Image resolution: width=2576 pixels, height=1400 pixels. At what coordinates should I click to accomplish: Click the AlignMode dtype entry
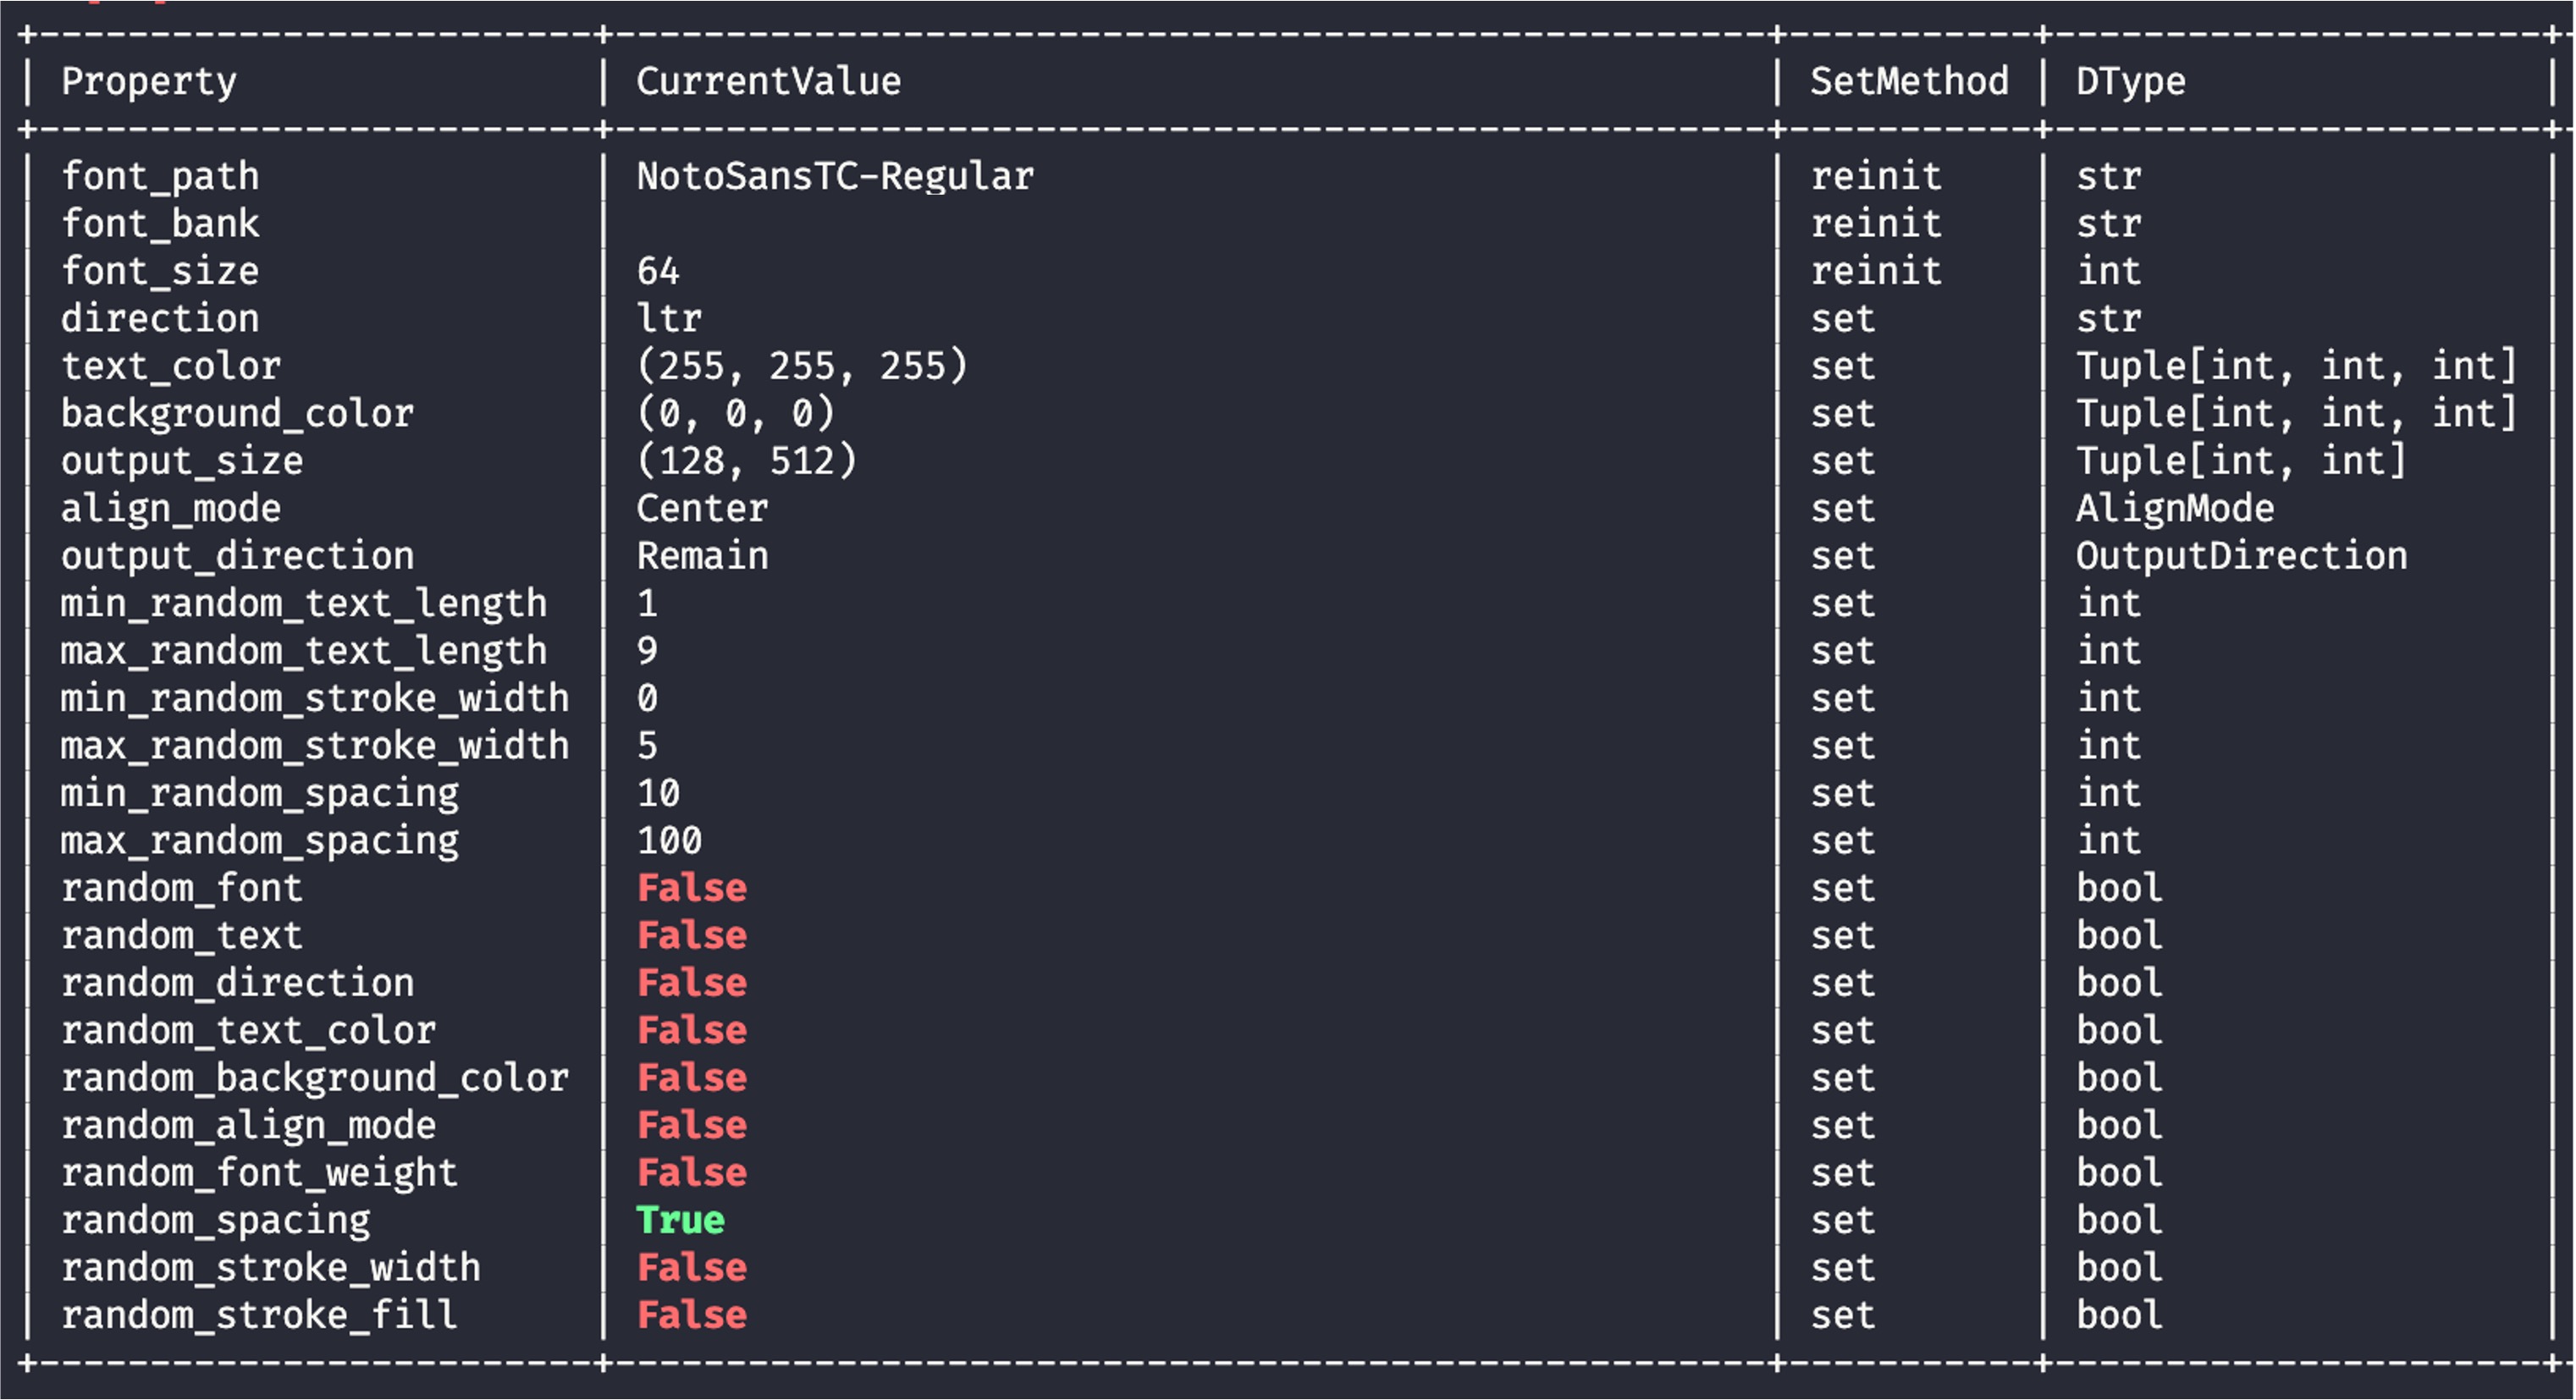click(2174, 509)
